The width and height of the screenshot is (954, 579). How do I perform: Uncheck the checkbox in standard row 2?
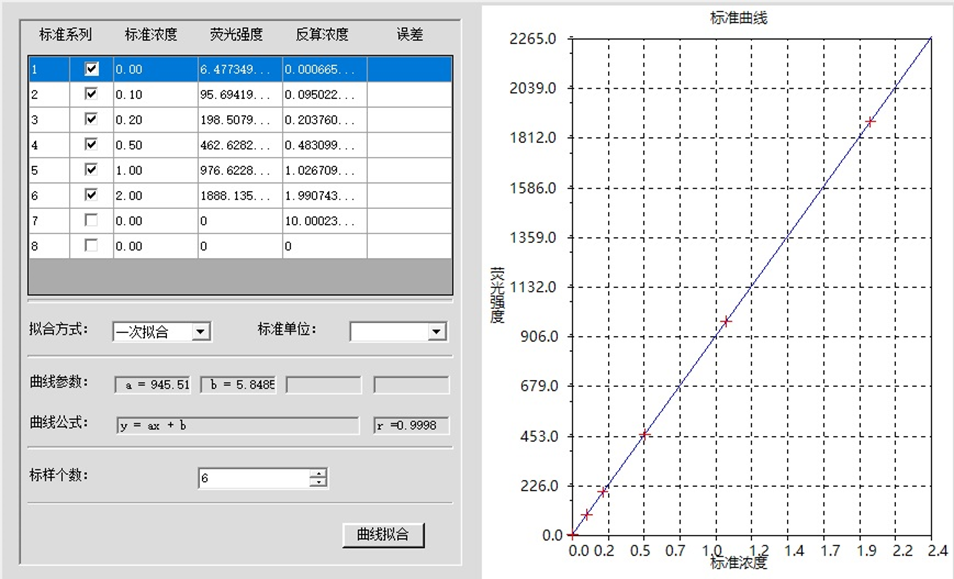click(x=91, y=94)
